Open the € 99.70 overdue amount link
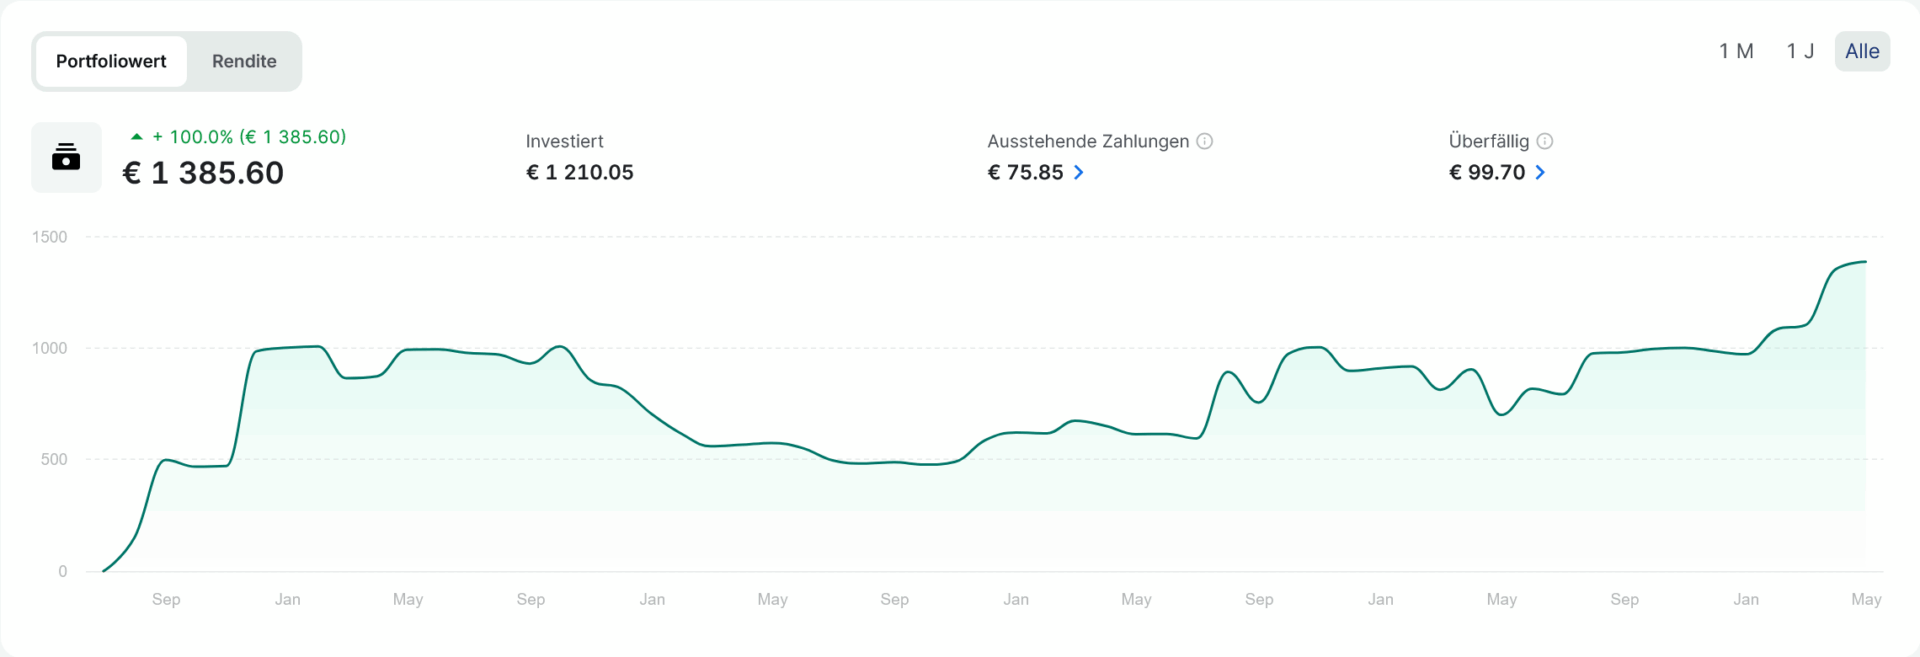Image resolution: width=1920 pixels, height=657 pixels. point(1487,172)
